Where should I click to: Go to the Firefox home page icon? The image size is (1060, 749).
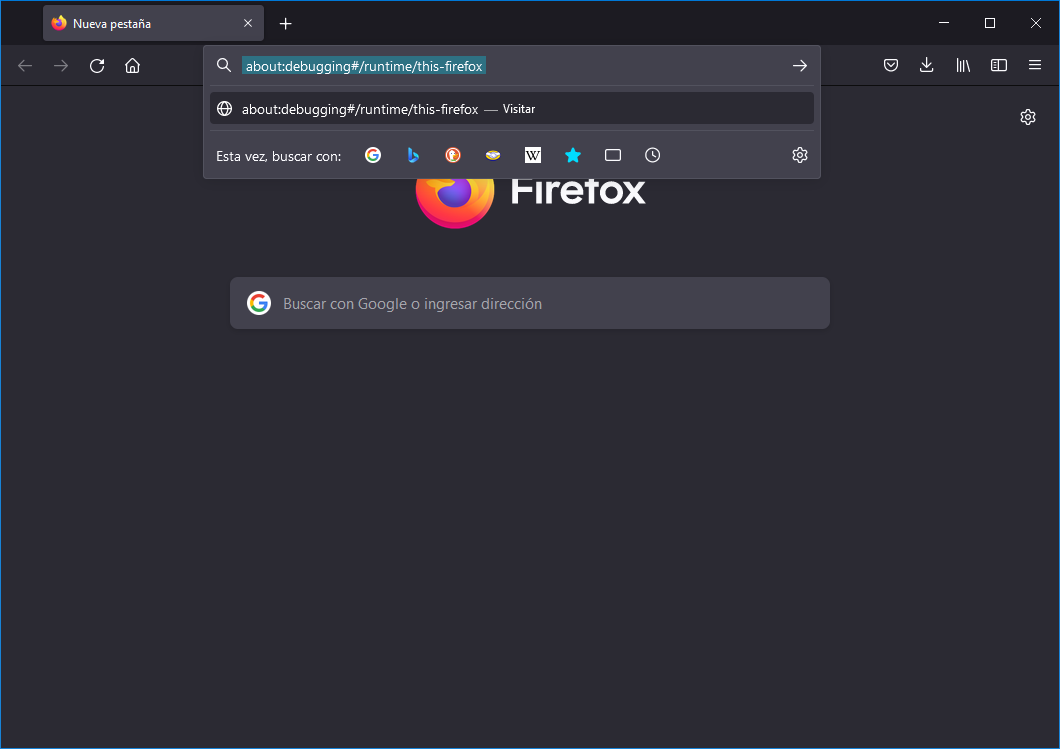[132, 66]
